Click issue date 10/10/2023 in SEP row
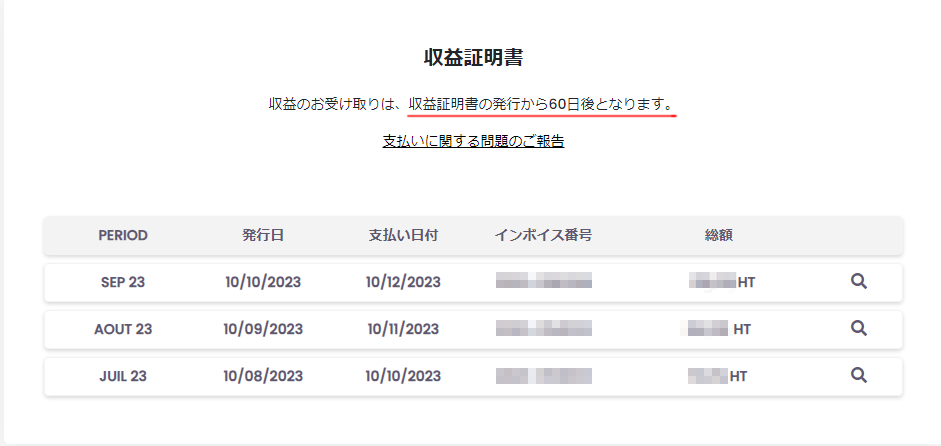Screen dimensions: 941x446 263,282
